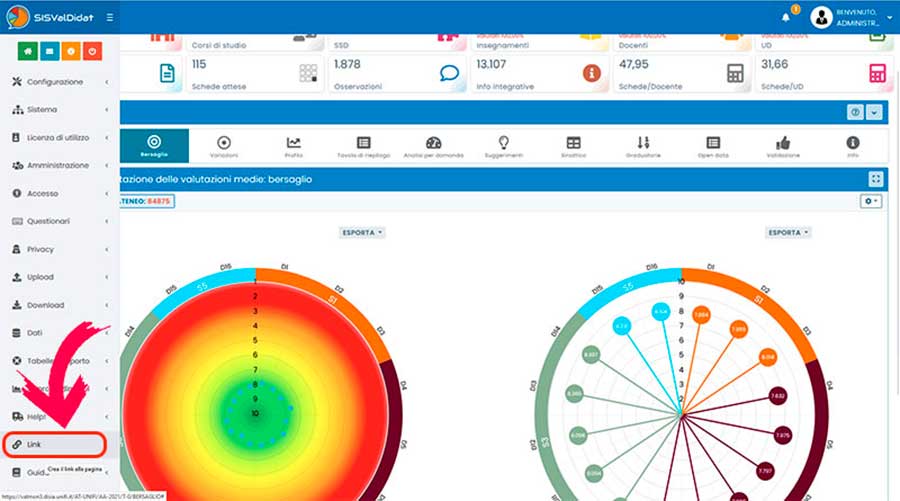Click the blue mail icon button

click(49, 51)
